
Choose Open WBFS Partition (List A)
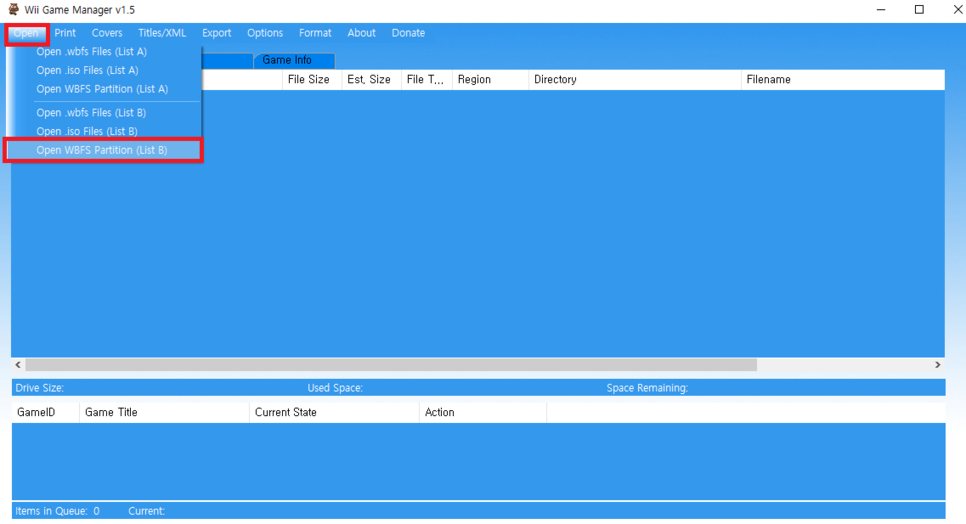104,89
